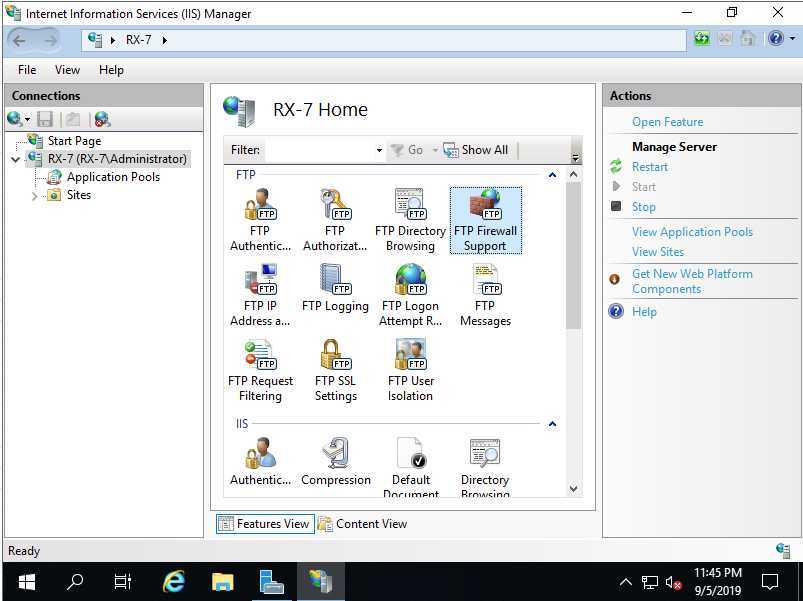Select Start Page in Connections tree
The height and width of the screenshot is (601, 803).
[74, 141]
